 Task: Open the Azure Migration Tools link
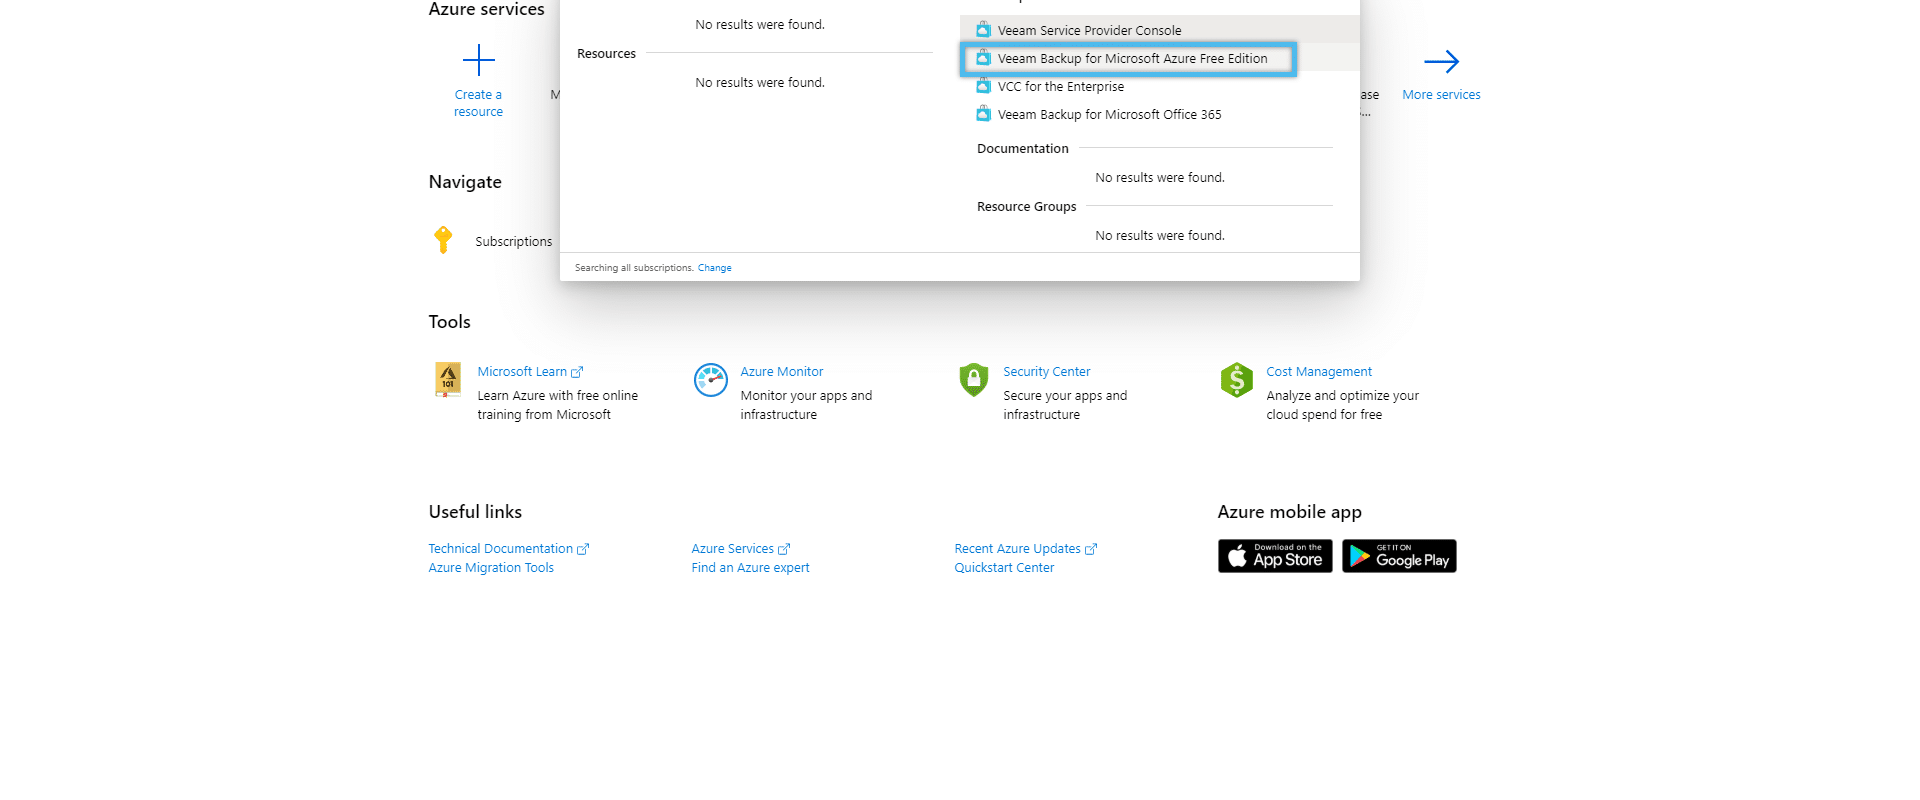point(491,568)
